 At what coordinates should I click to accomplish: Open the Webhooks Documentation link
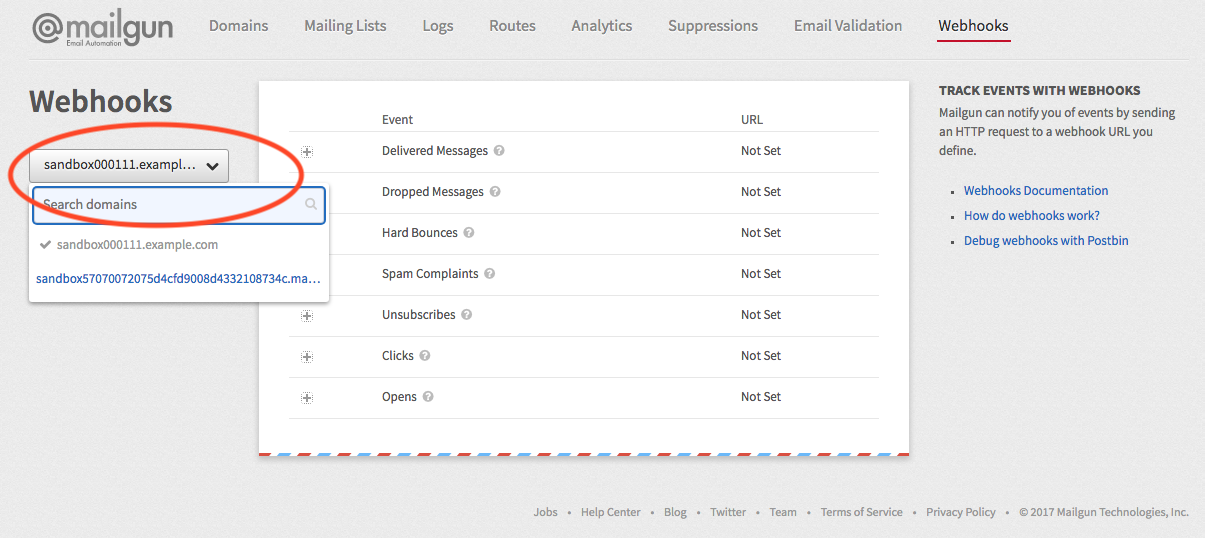[x=1035, y=191]
